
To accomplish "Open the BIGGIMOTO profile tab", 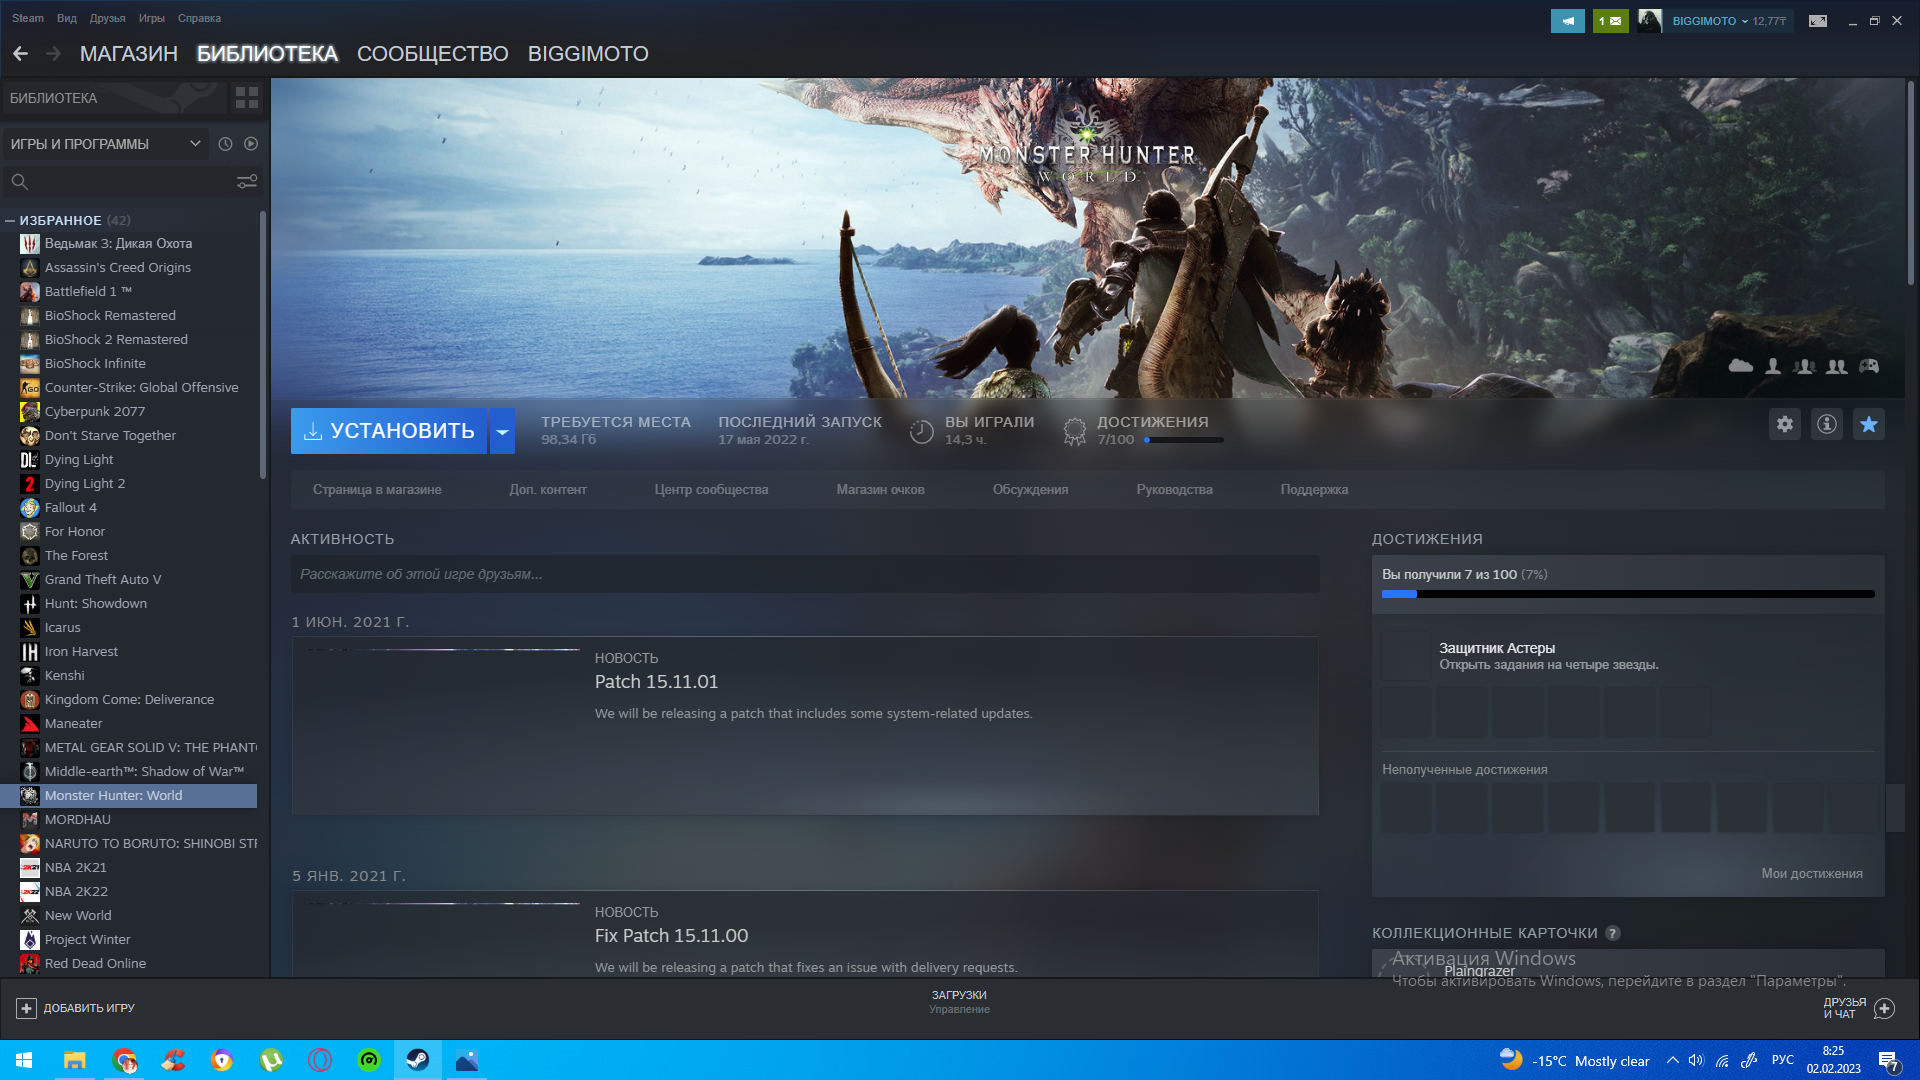I will [588, 54].
